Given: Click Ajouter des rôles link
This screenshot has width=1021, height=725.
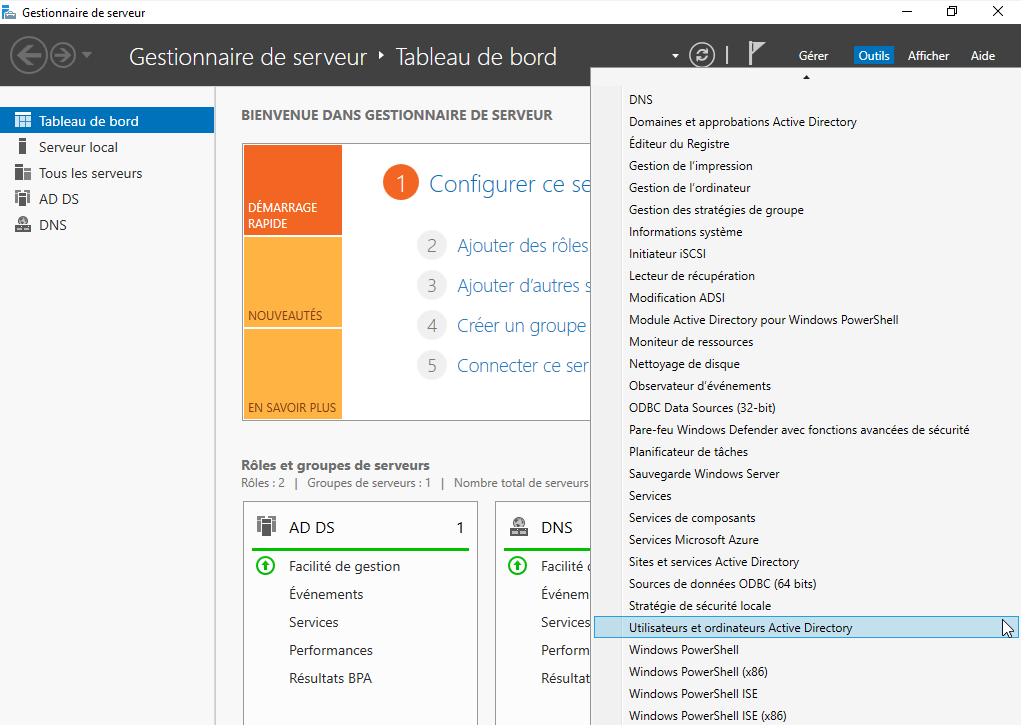Looking at the screenshot, I should click(522, 246).
